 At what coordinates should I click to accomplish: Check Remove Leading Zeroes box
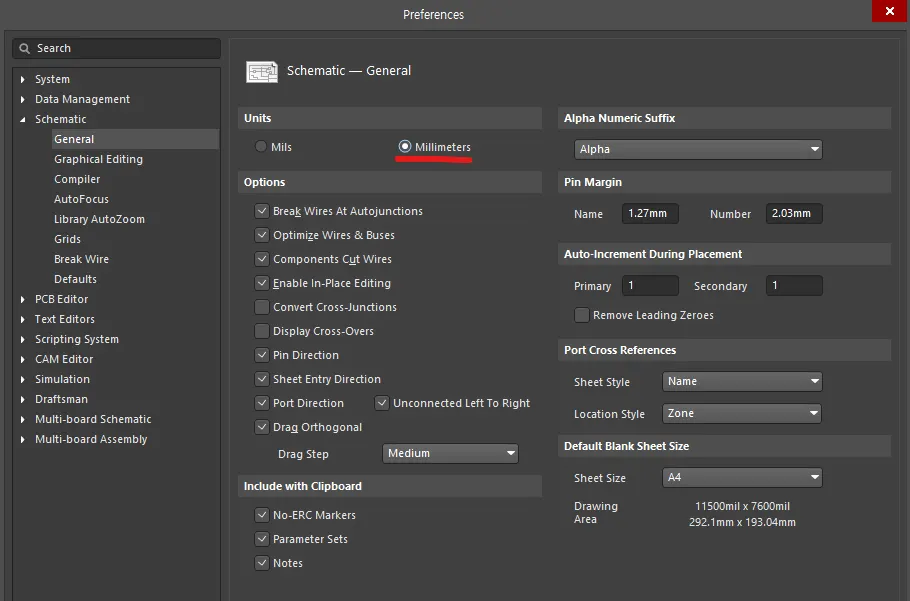582,315
